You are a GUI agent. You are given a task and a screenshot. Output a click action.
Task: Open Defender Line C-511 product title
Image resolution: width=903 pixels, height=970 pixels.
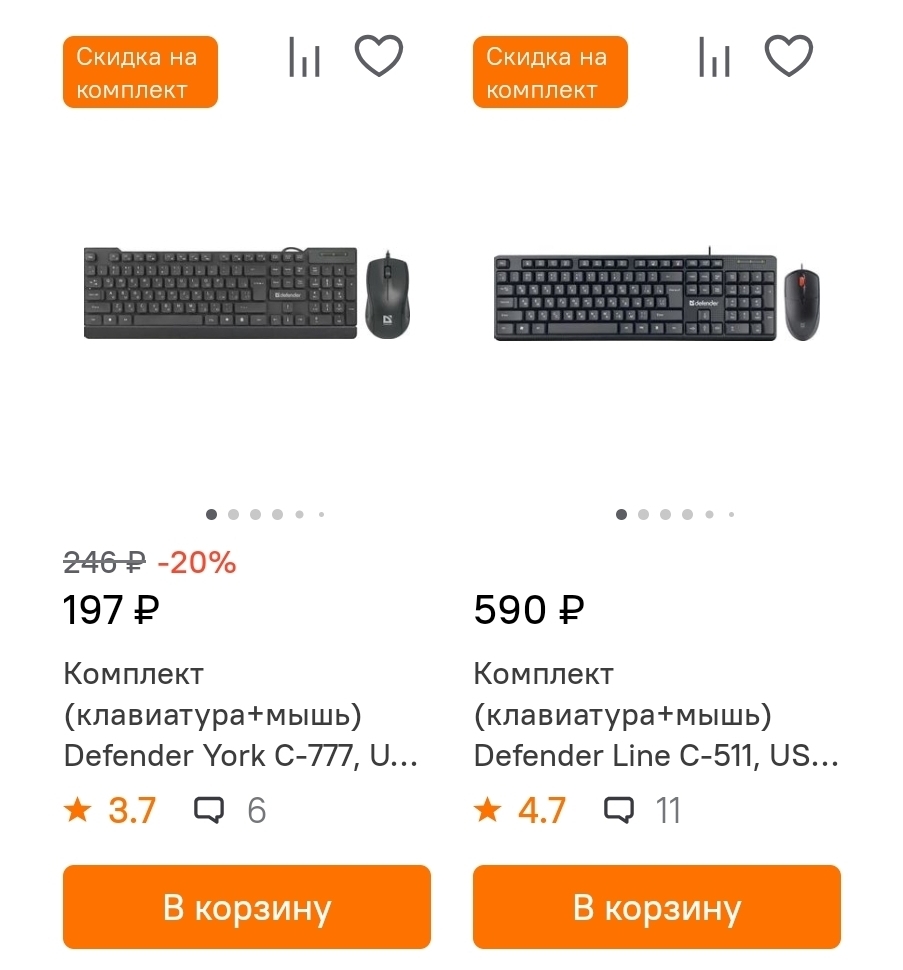click(655, 715)
